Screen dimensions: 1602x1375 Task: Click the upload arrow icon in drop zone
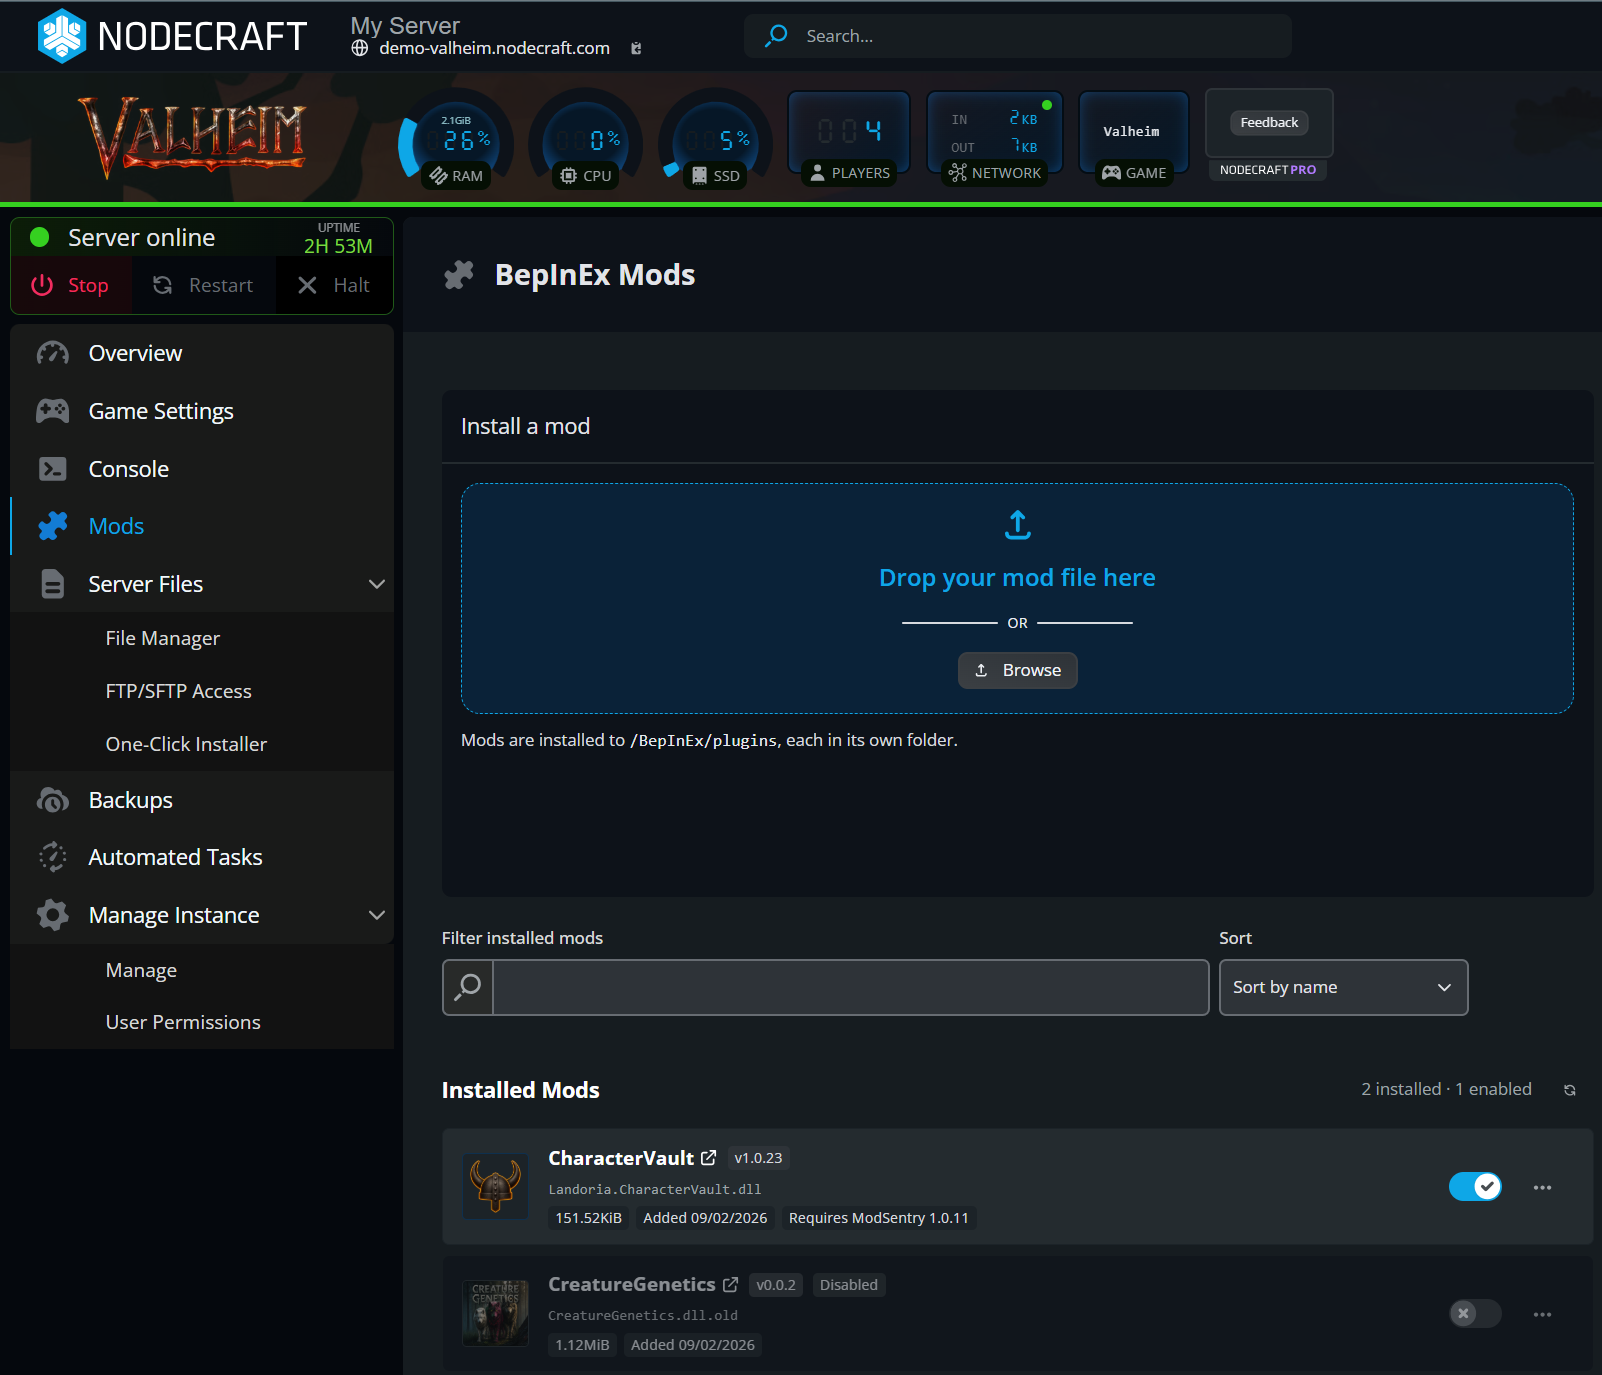pos(1017,525)
